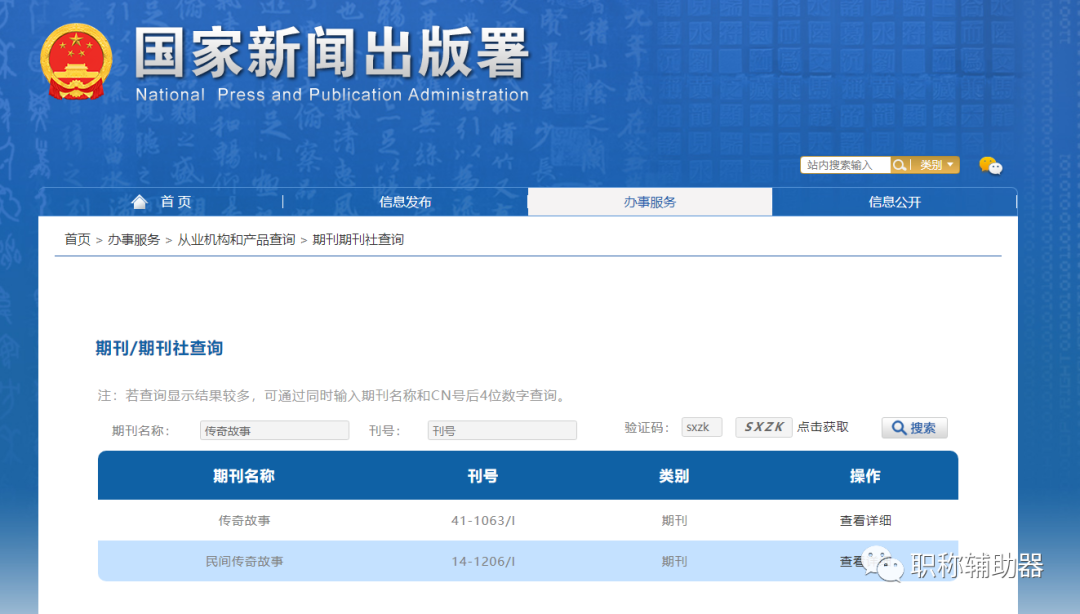
Task: Click the national emblem logo
Action: [77, 62]
